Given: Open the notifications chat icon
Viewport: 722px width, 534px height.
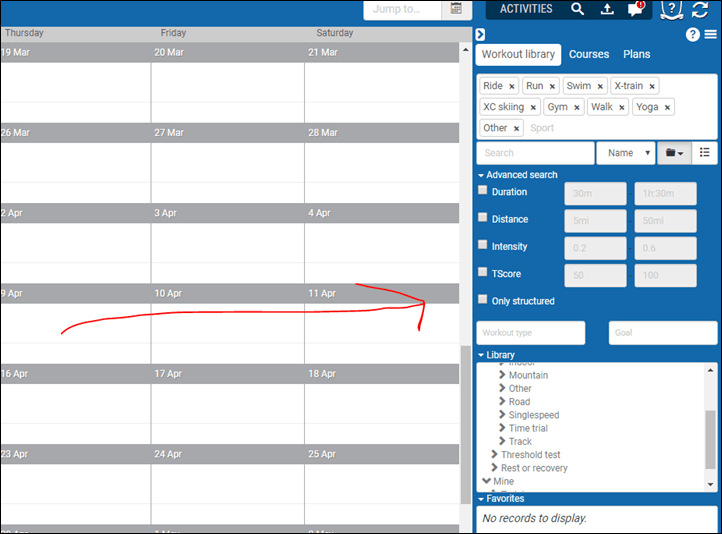Looking at the screenshot, I should pyautogui.click(x=636, y=9).
